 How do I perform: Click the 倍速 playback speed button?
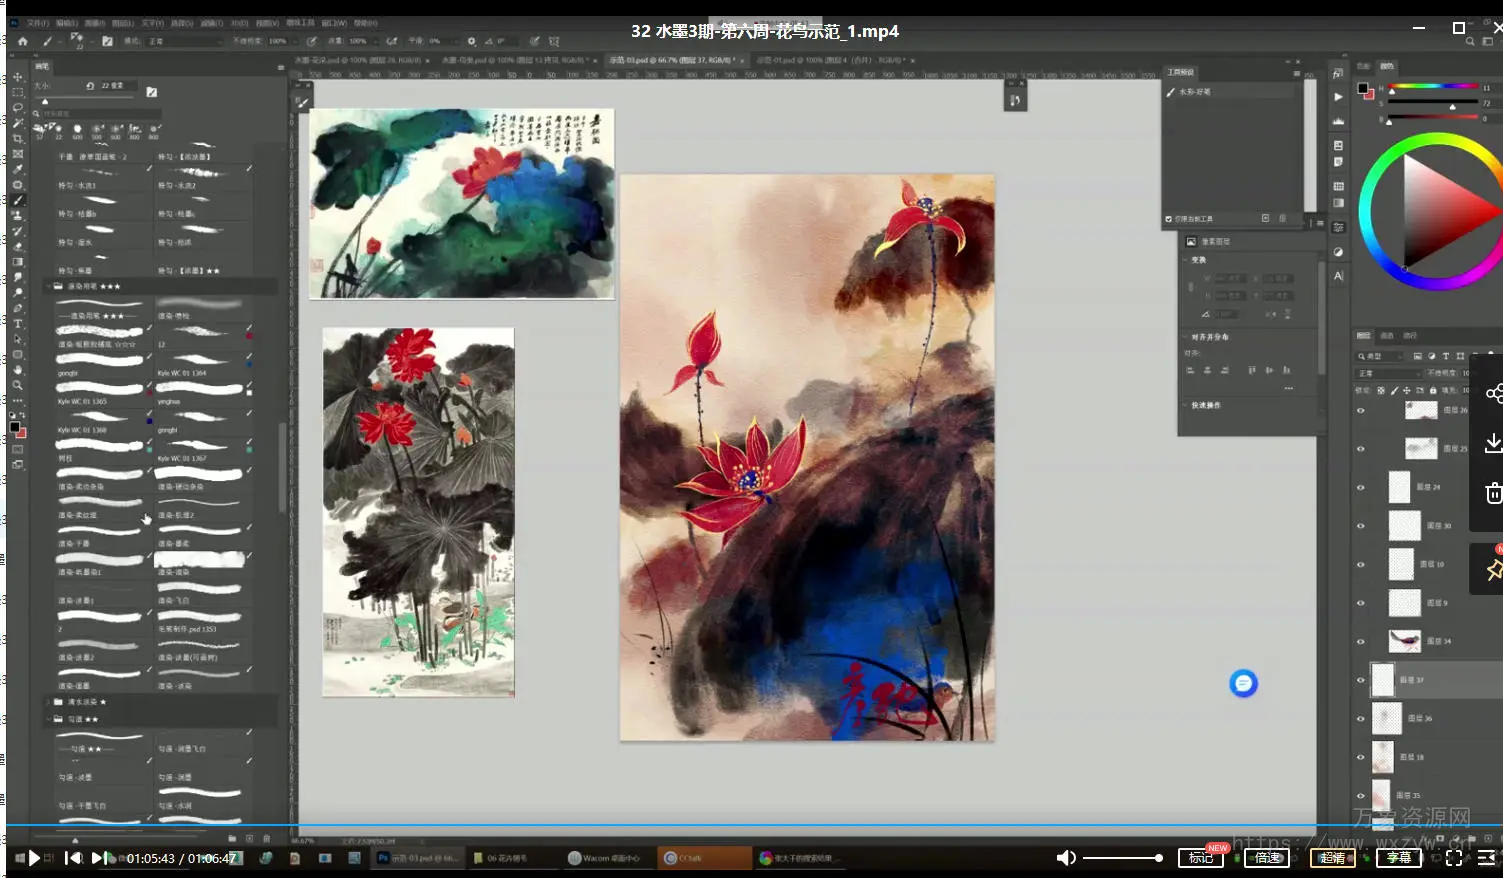pos(1267,858)
